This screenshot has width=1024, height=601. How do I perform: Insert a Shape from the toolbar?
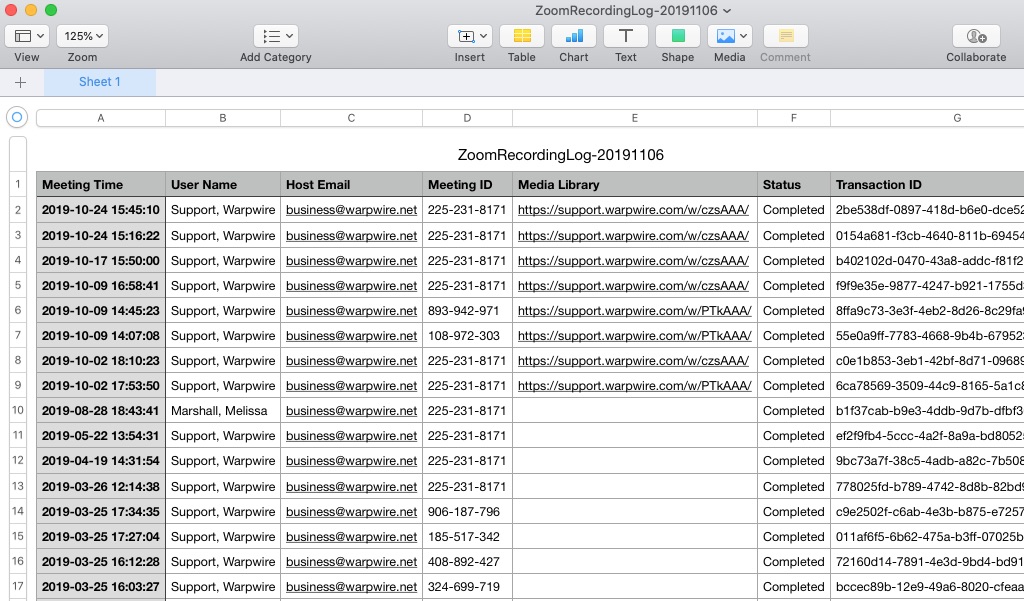point(678,36)
